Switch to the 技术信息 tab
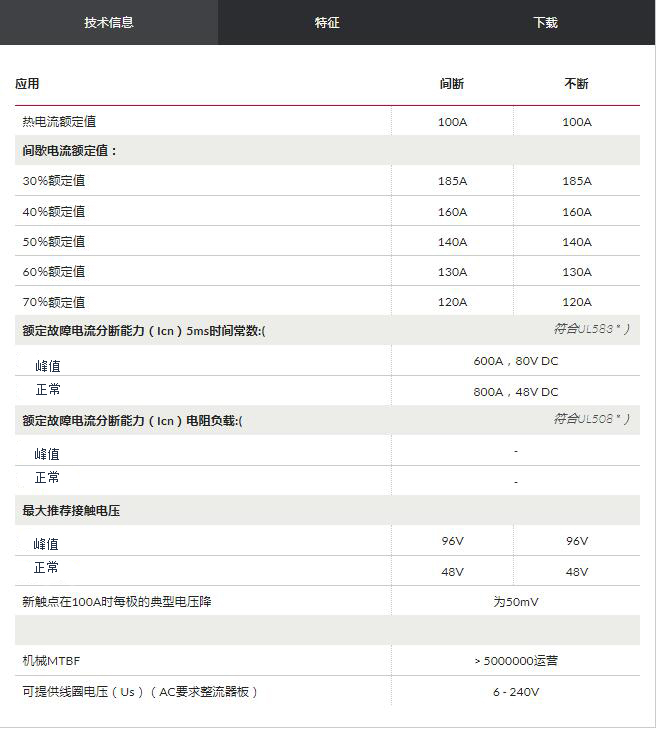The width and height of the screenshot is (657, 729). click(x=109, y=22)
